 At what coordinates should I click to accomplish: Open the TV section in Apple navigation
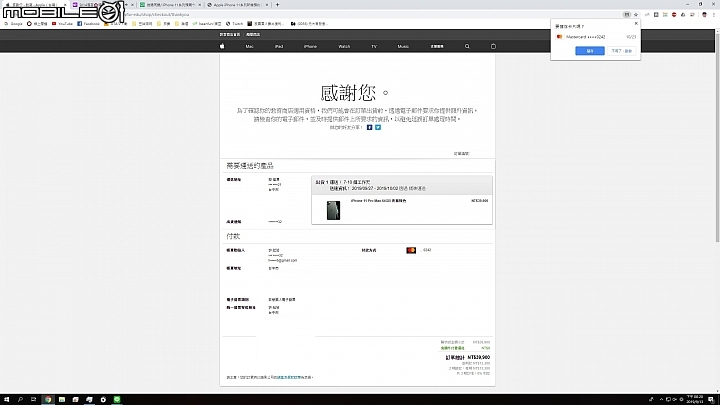374,46
